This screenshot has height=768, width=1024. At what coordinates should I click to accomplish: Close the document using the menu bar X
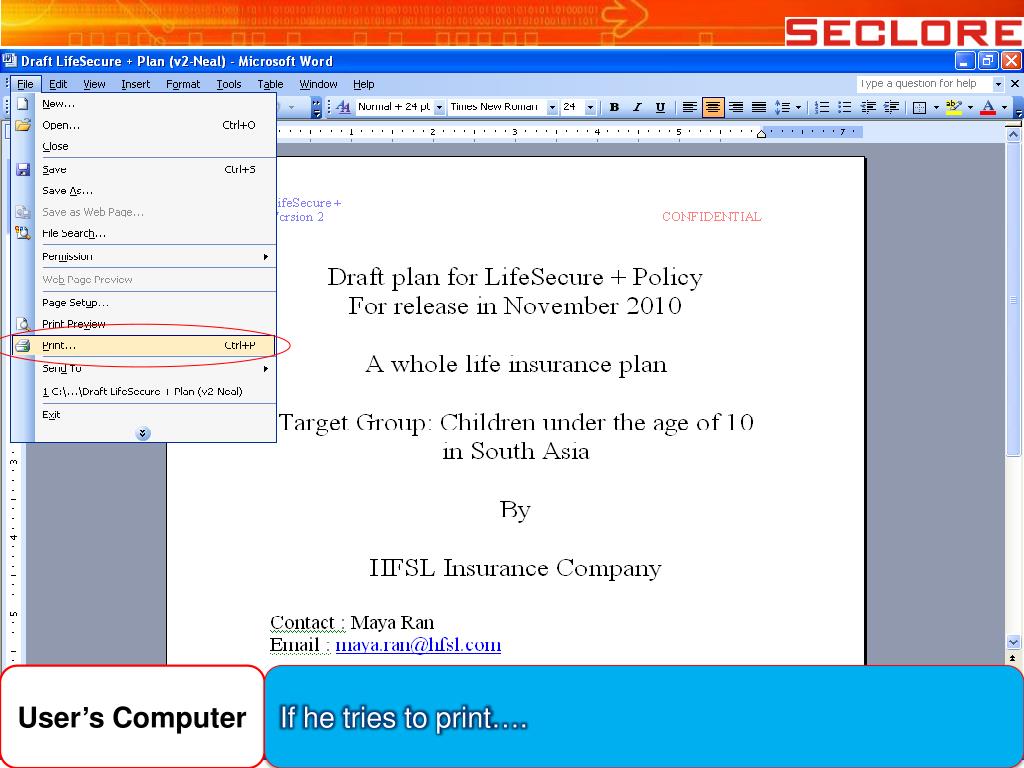[x=1015, y=84]
